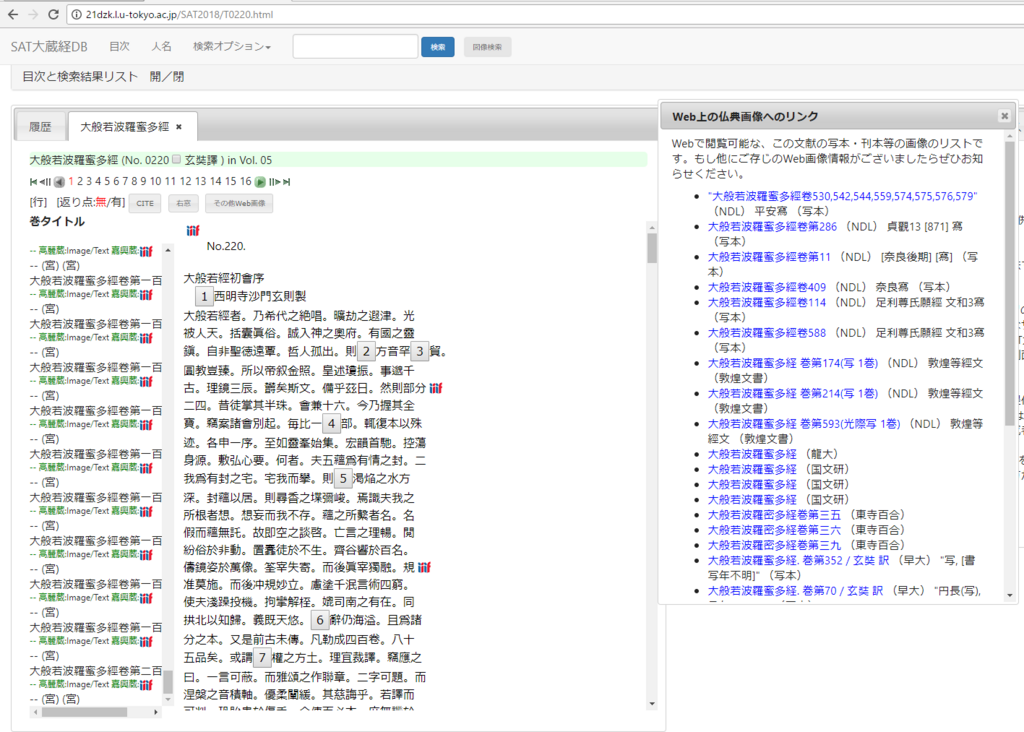Click the blue 検索 button
Viewport: 1024px width, 732px height.
click(x=438, y=47)
